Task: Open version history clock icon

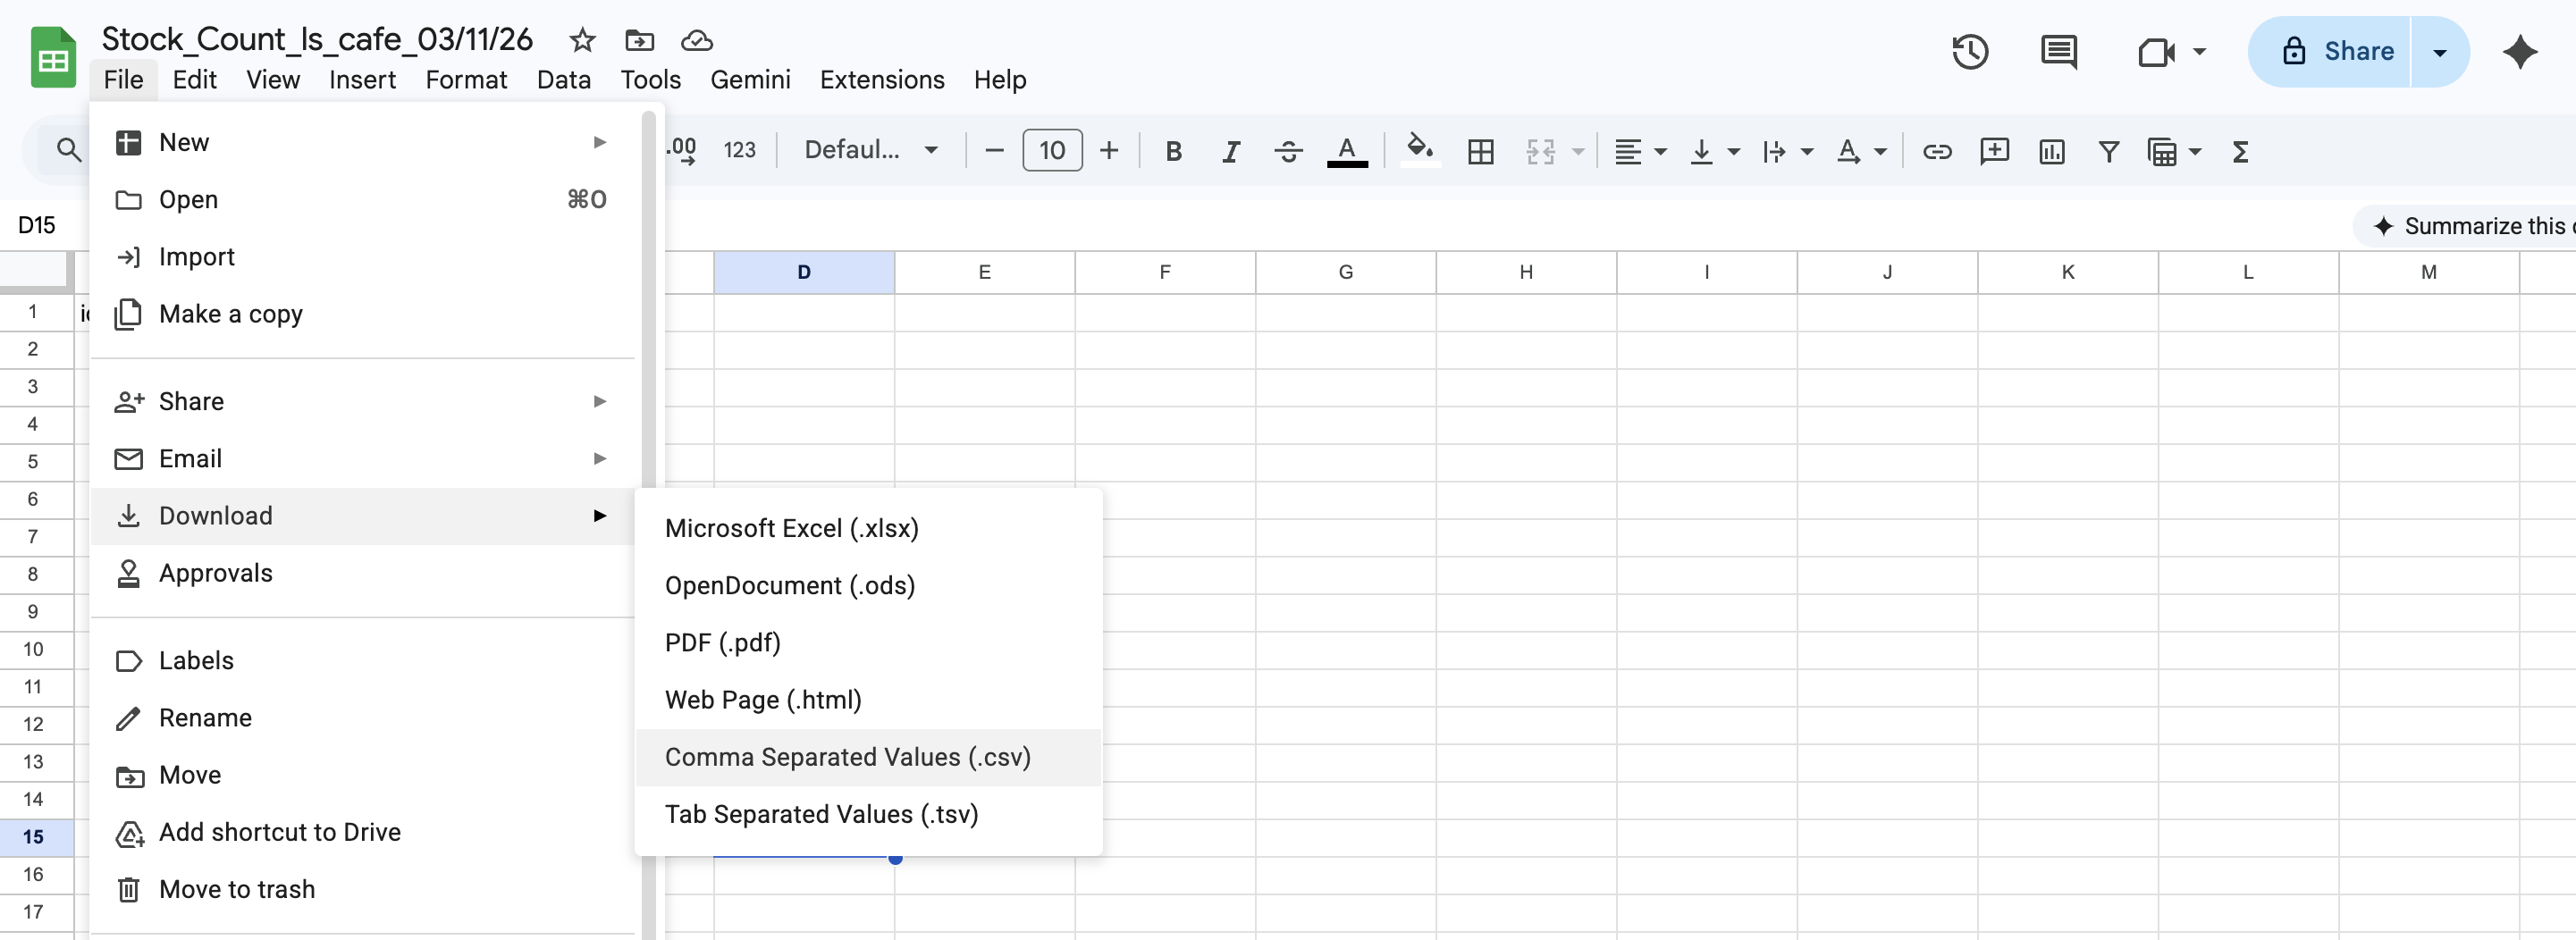Action: [1970, 52]
